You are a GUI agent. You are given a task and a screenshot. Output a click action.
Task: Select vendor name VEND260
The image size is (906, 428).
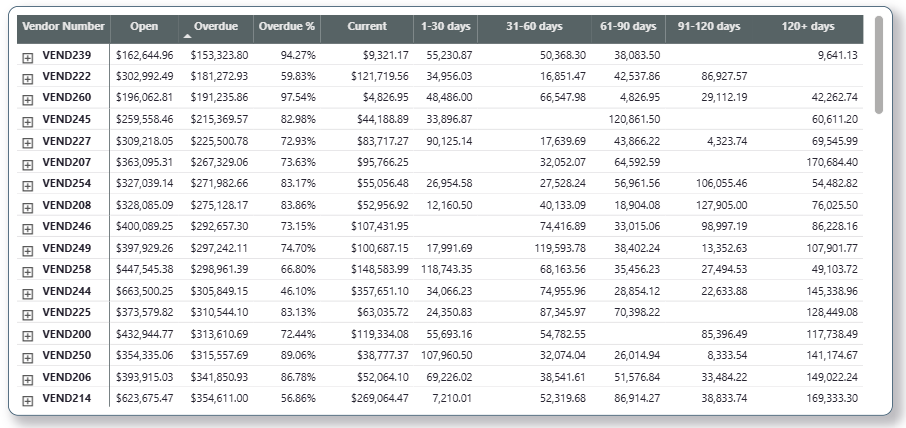point(66,98)
